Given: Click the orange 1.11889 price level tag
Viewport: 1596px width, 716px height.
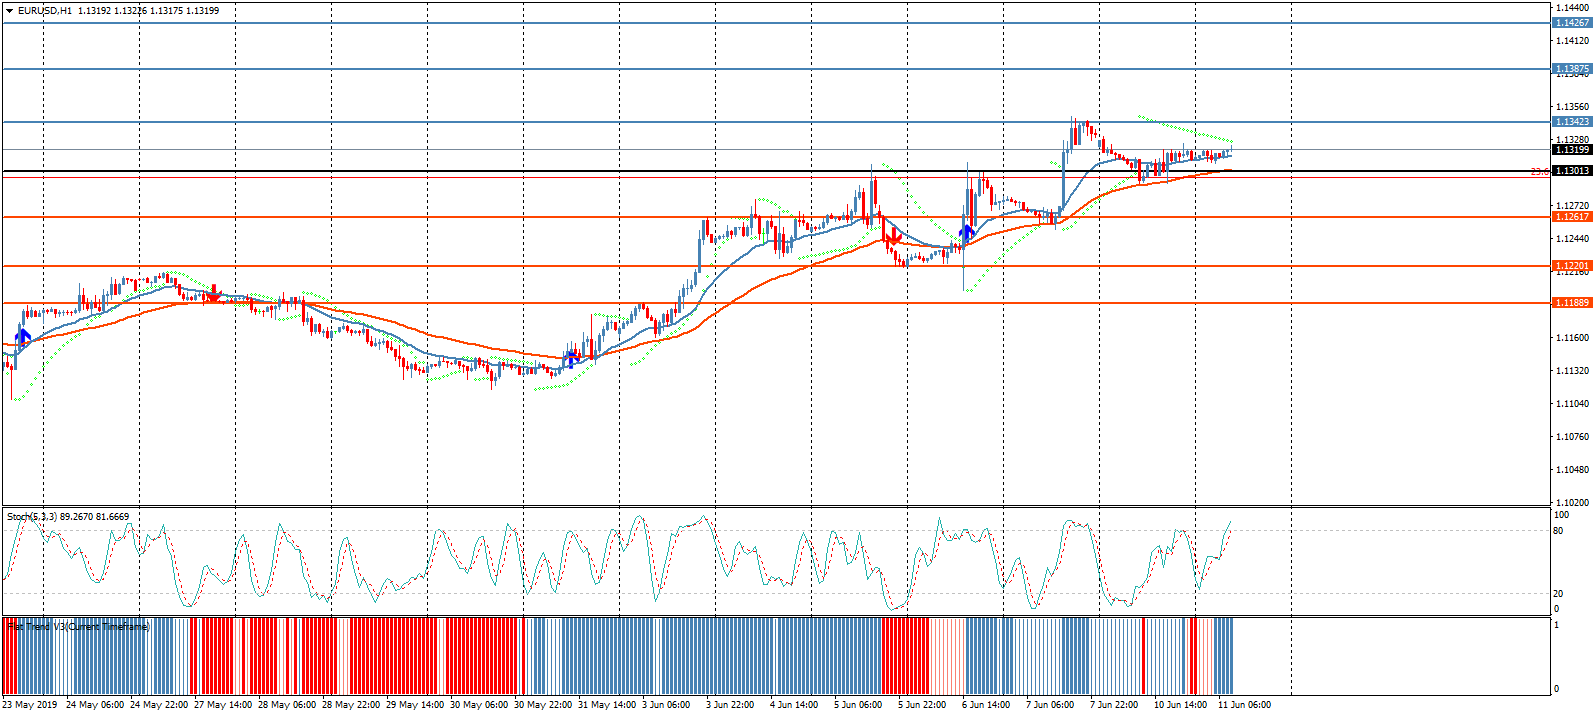Looking at the screenshot, I should pos(1570,303).
